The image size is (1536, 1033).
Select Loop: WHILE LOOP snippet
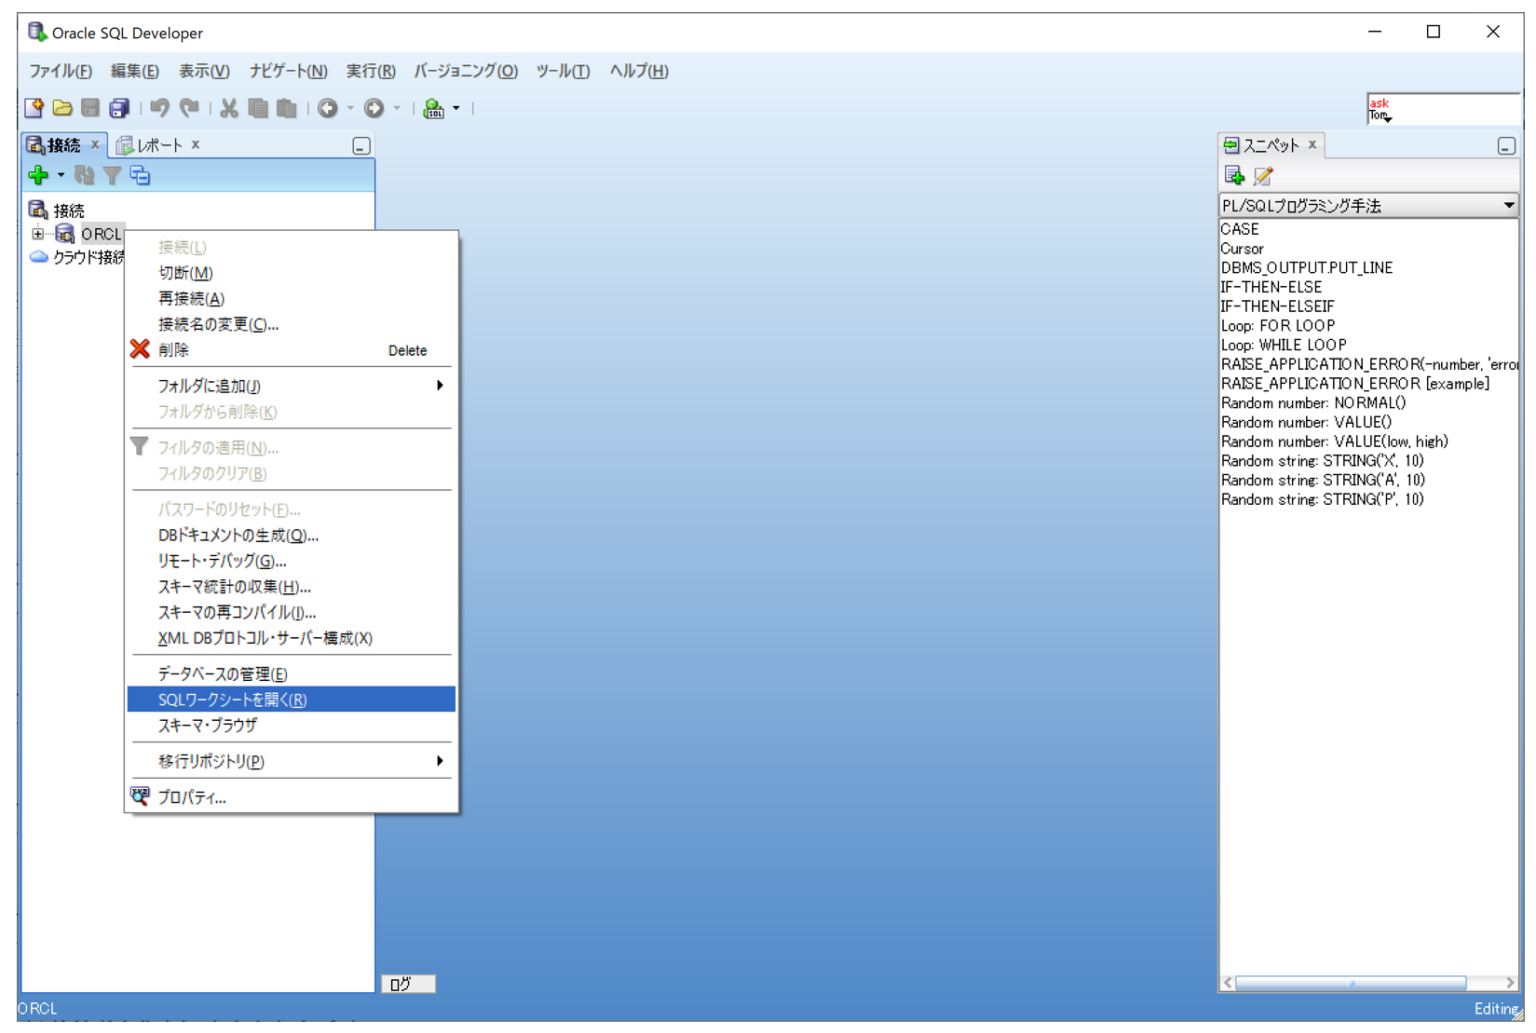[1283, 345]
